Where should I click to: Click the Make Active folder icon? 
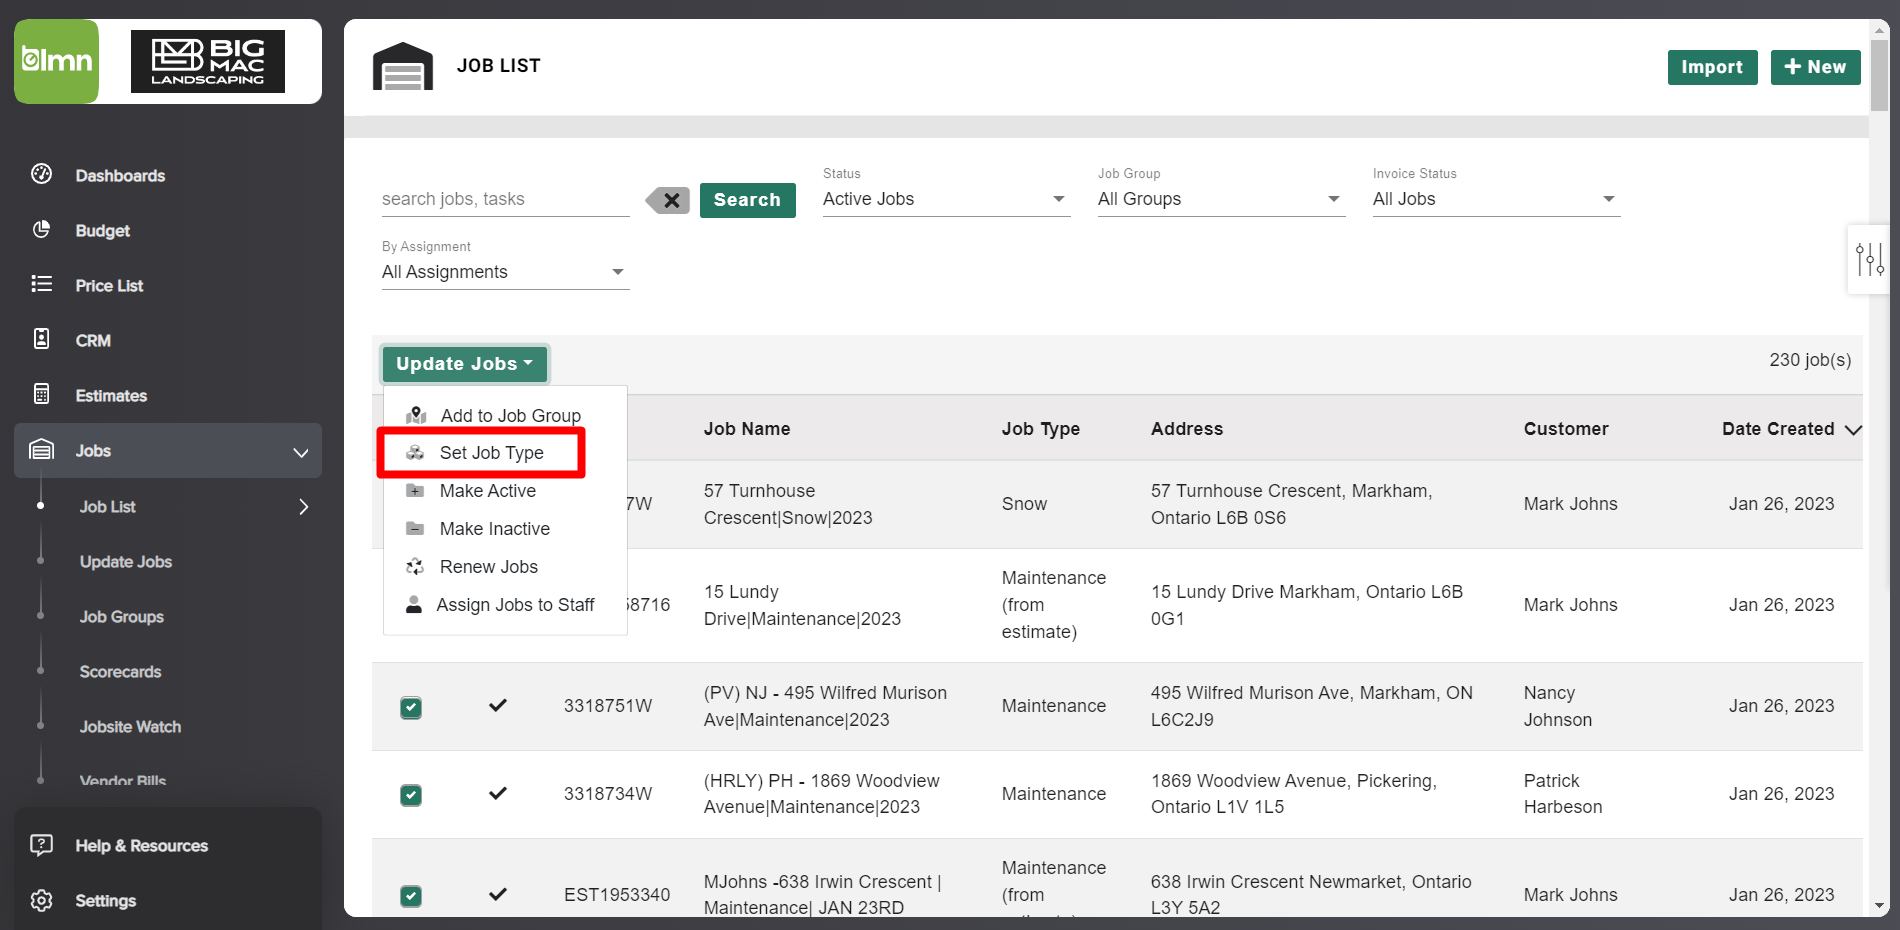(415, 491)
